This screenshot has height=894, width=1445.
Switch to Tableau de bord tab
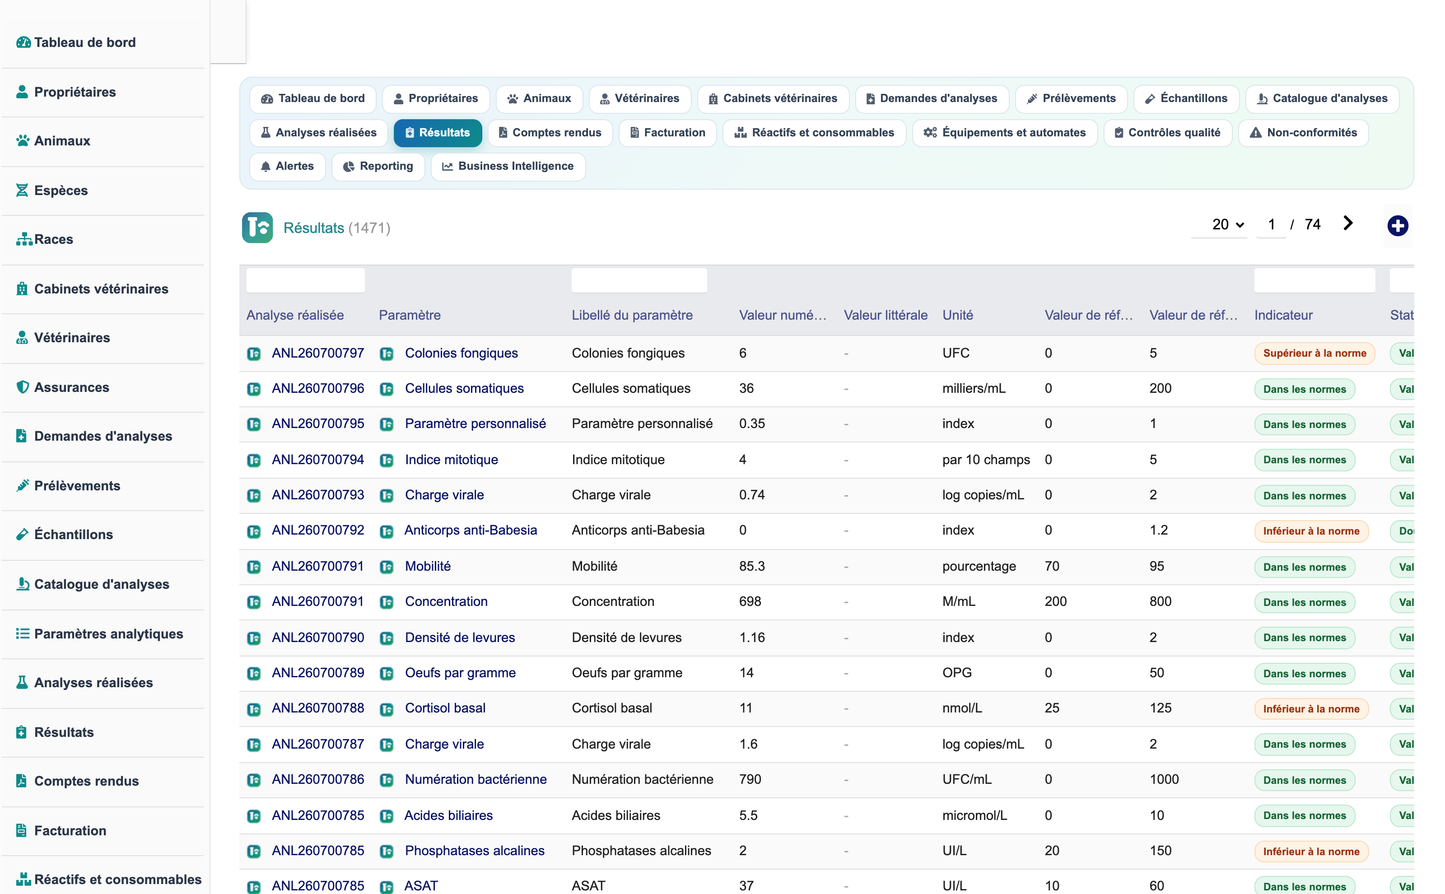coord(313,99)
